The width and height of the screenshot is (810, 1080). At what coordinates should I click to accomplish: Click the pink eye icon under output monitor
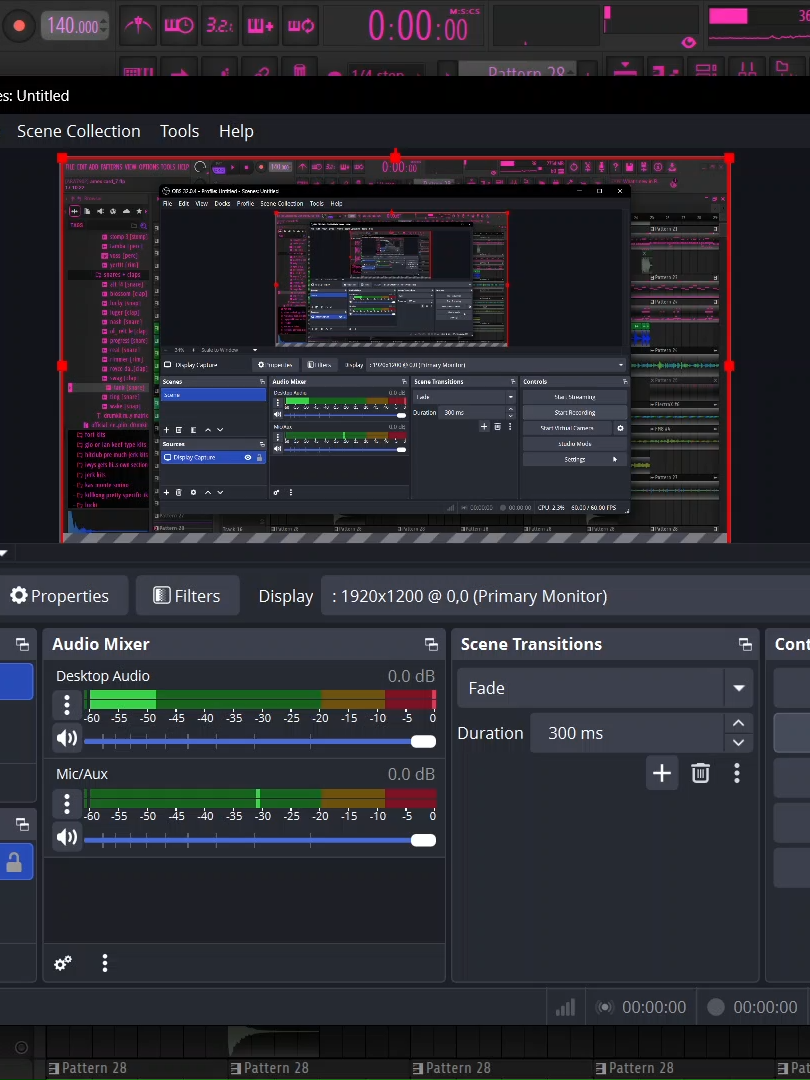click(x=688, y=43)
